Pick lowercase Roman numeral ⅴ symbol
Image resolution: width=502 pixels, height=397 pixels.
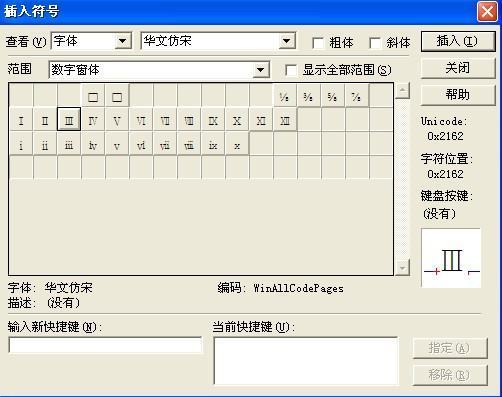pyautogui.click(x=117, y=144)
